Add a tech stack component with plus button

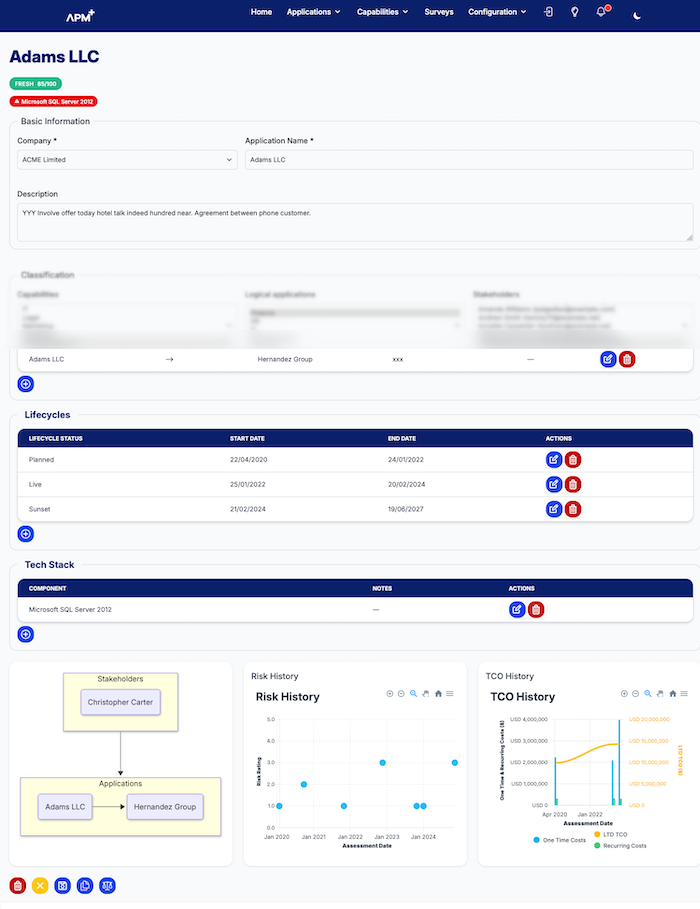(x=26, y=634)
